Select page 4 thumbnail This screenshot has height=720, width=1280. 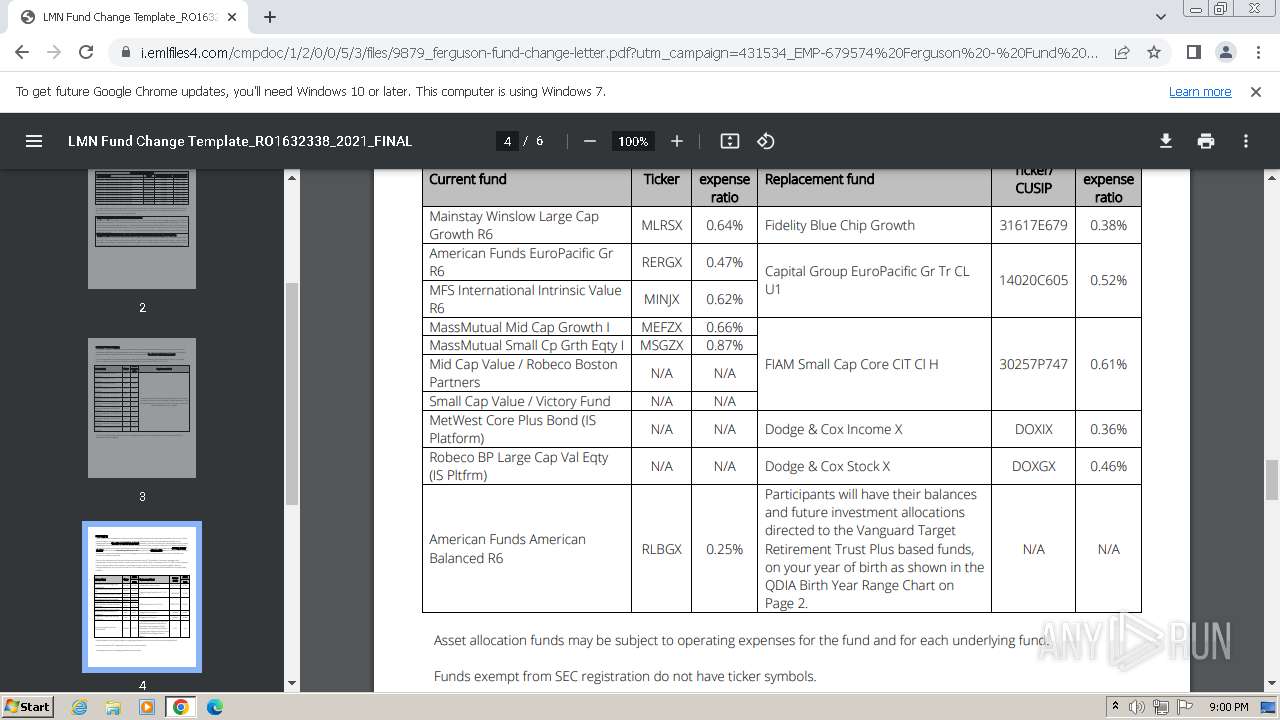click(x=142, y=597)
